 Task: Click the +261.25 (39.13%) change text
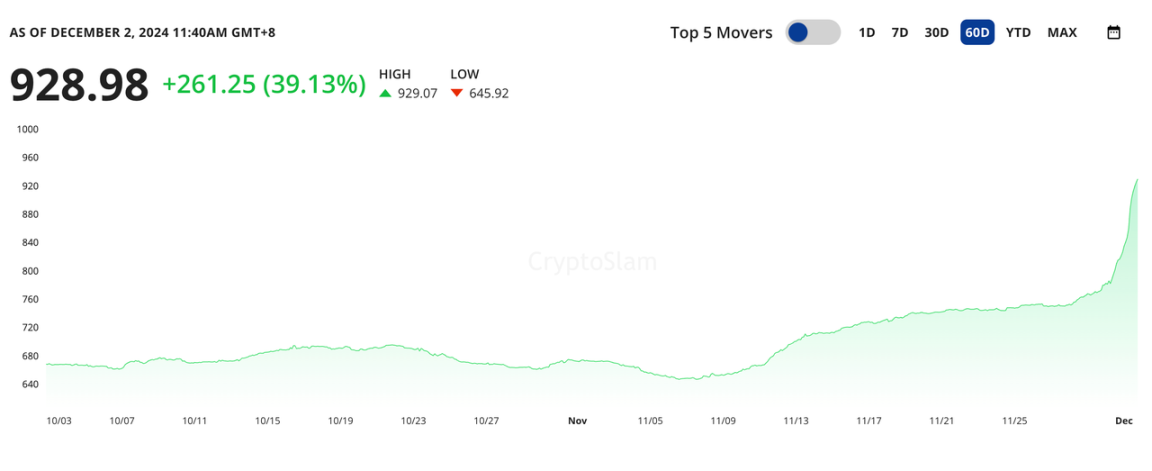[x=264, y=85]
